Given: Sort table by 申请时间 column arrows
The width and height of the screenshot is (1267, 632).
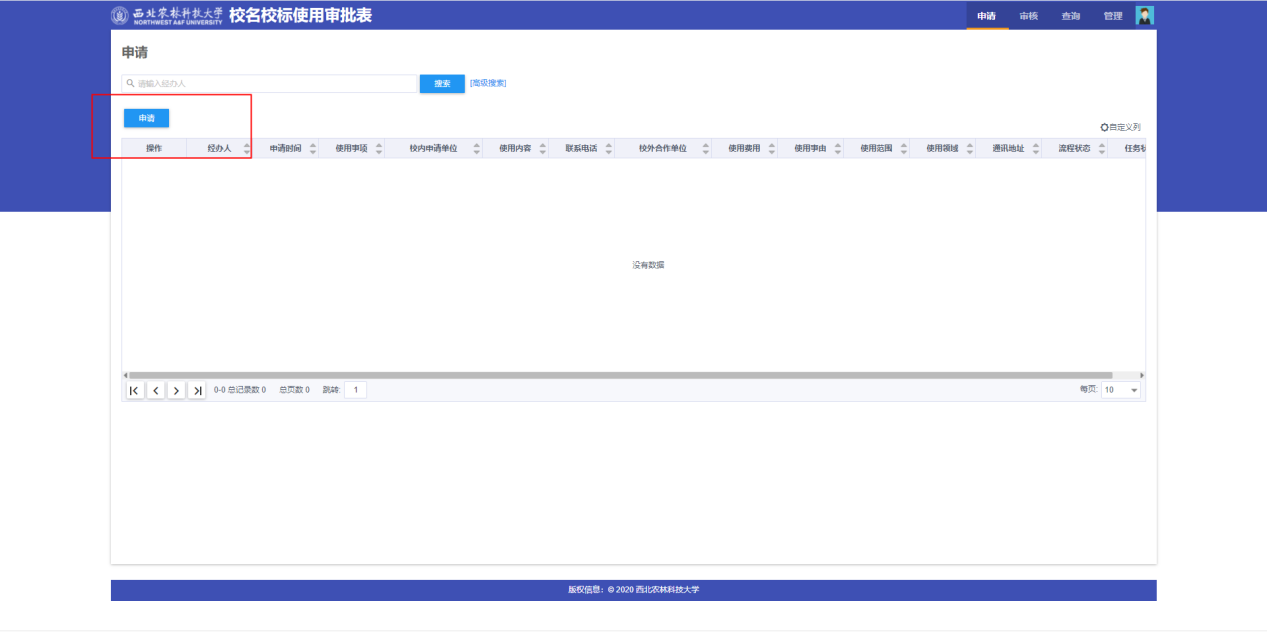Looking at the screenshot, I should pyautogui.click(x=312, y=149).
